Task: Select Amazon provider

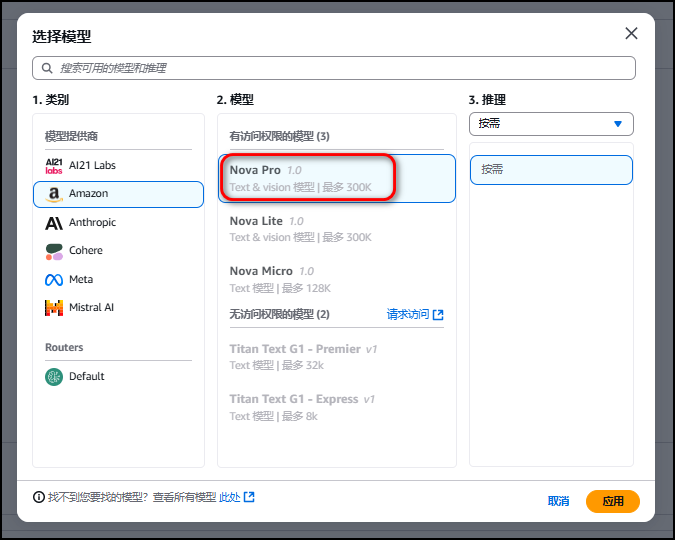Action: 118,194
